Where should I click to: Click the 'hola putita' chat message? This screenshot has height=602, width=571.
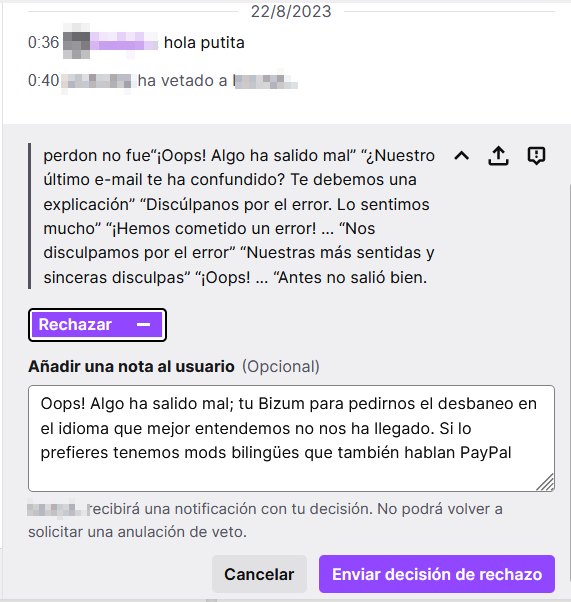pos(204,43)
